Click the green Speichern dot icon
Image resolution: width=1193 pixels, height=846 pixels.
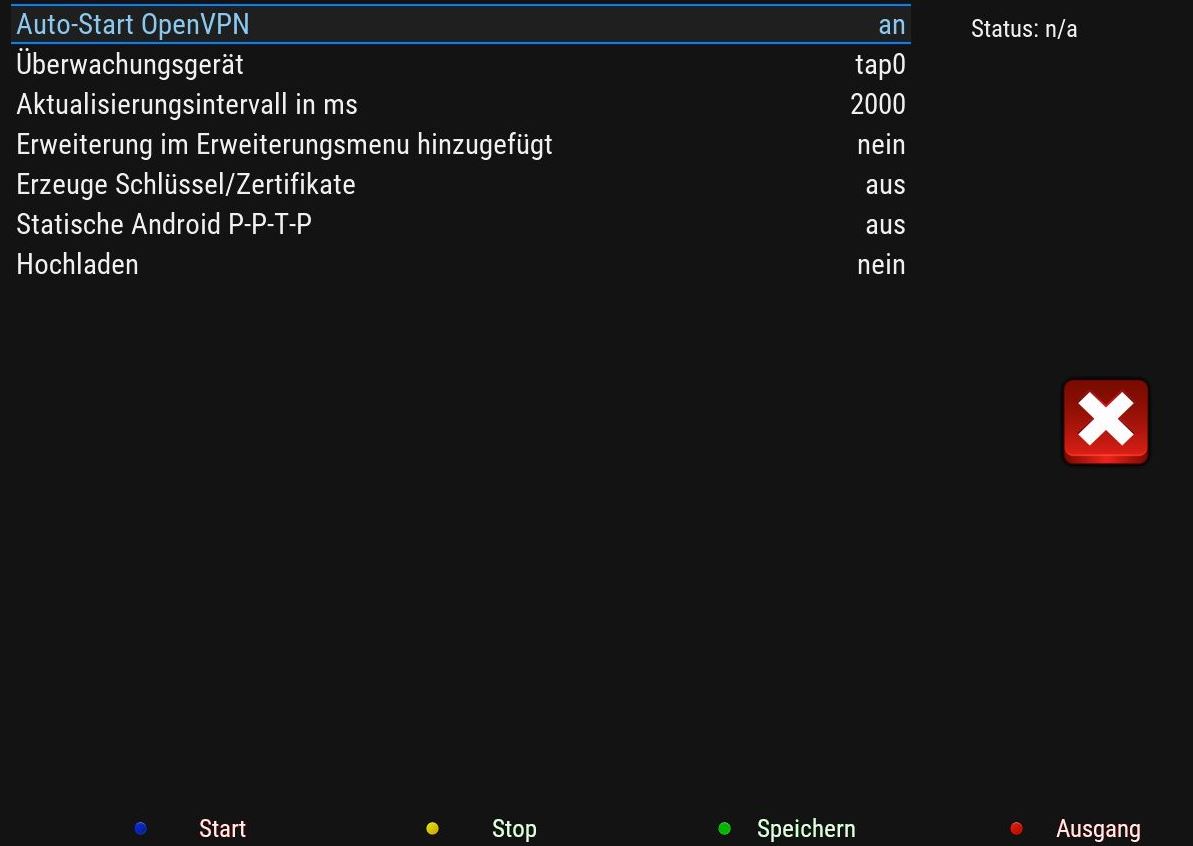tap(724, 828)
